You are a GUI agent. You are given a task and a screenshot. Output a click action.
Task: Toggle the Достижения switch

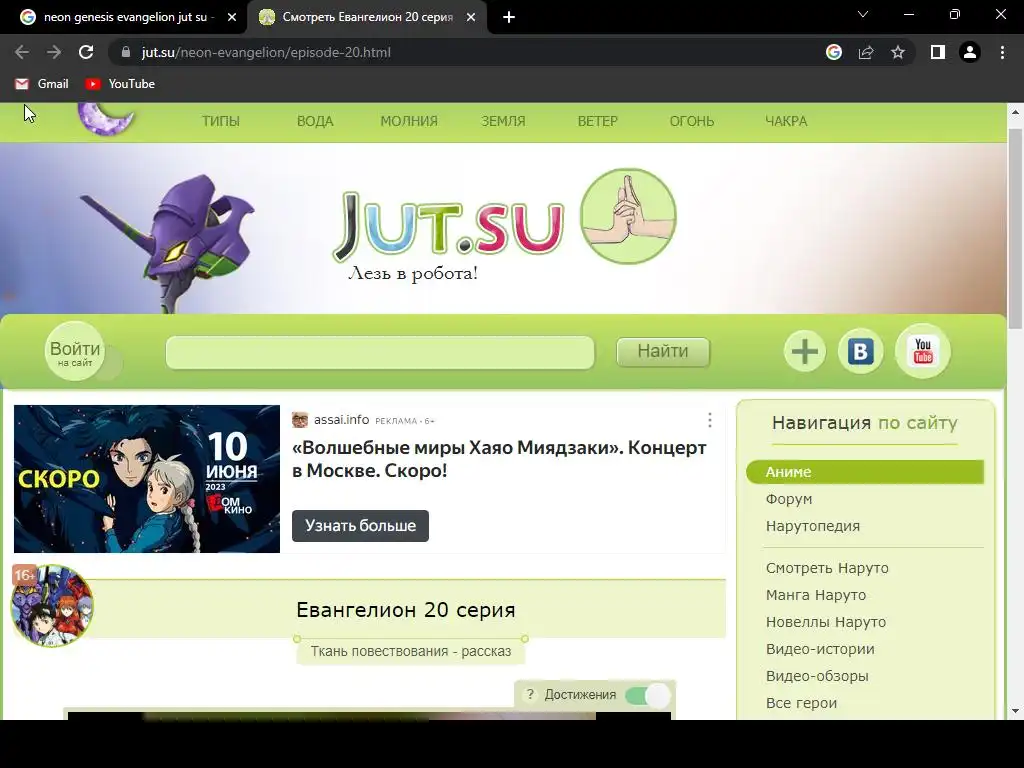(x=647, y=696)
